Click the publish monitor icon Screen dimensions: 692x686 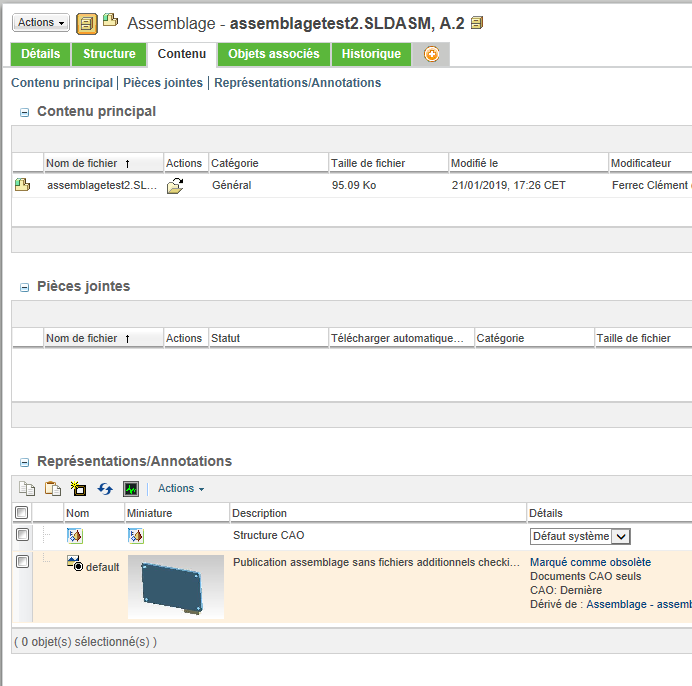point(131,489)
